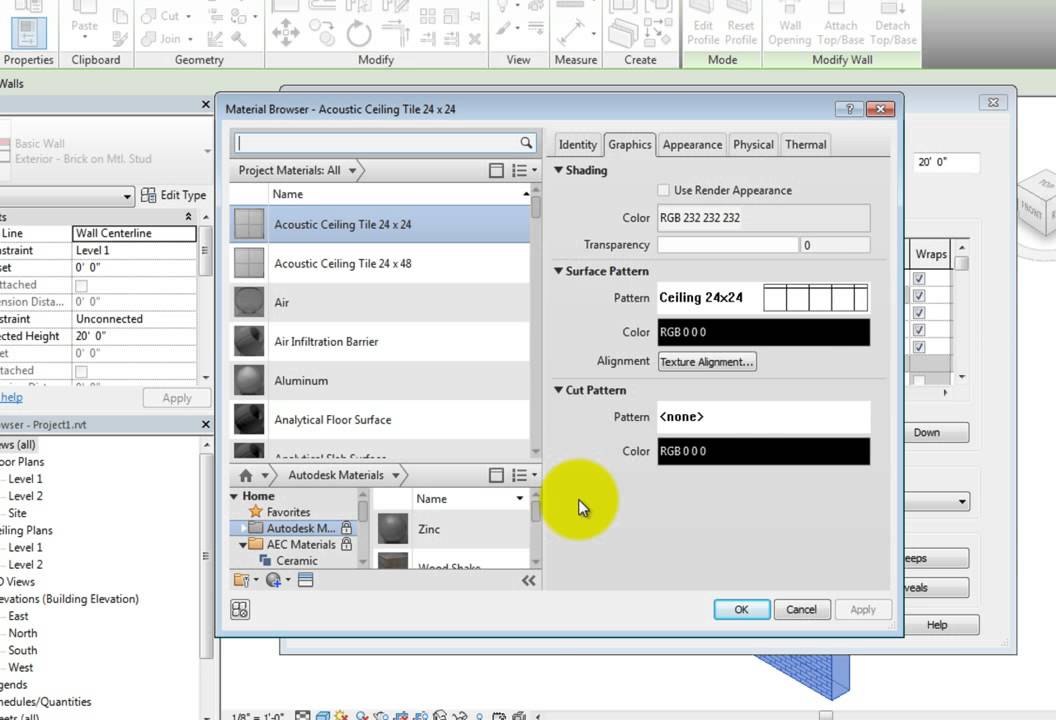This screenshot has width=1056, height=720.
Task: Click the Match Type Properties clipboard icon
Action: (x=121, y=39)
